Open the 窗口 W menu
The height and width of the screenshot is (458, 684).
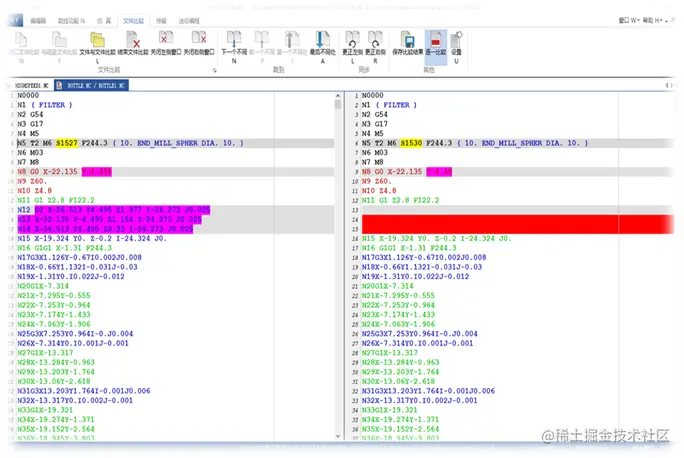pos(629,20)
